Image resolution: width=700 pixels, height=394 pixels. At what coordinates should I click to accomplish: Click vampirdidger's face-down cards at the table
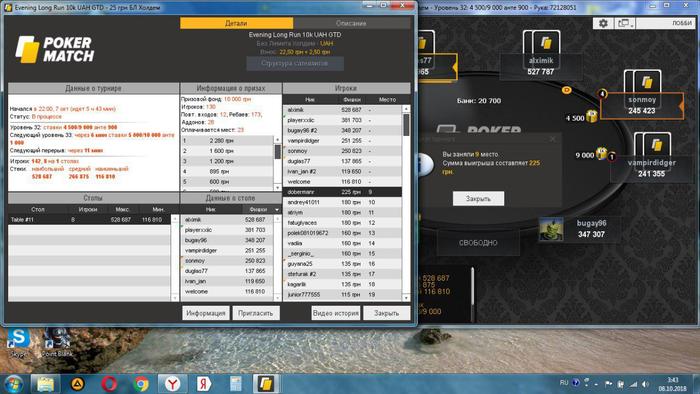(x=653, y=145)
